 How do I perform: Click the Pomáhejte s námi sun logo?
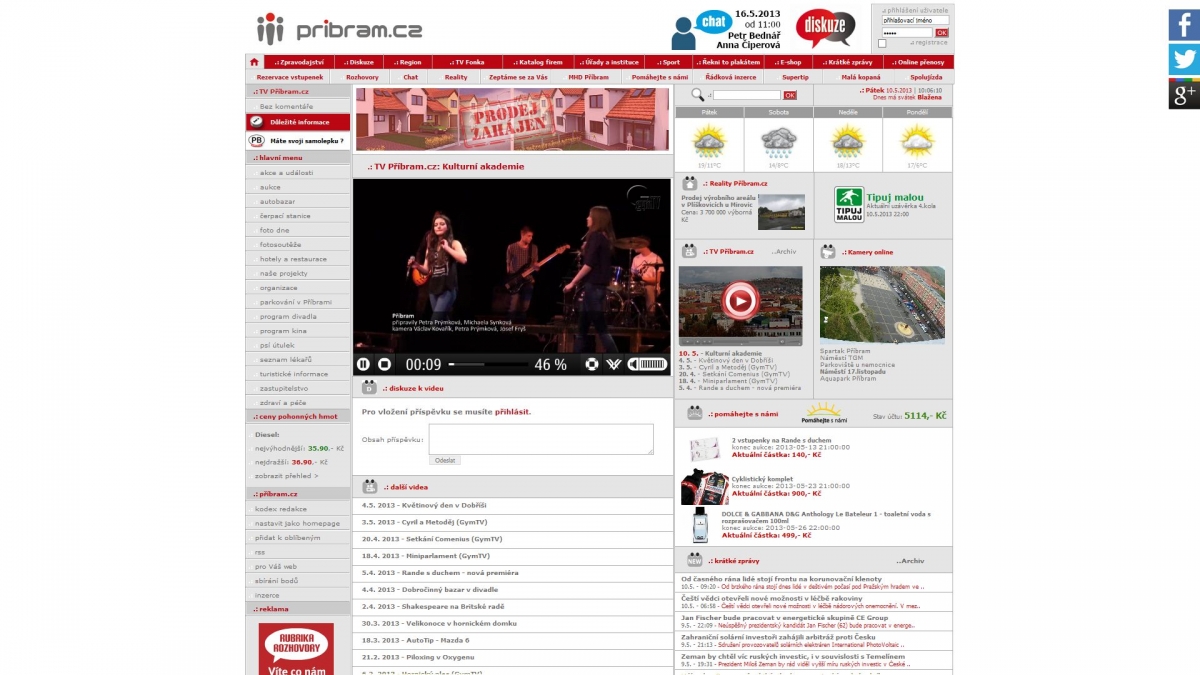pyautogui.click(x=823, y=412)
